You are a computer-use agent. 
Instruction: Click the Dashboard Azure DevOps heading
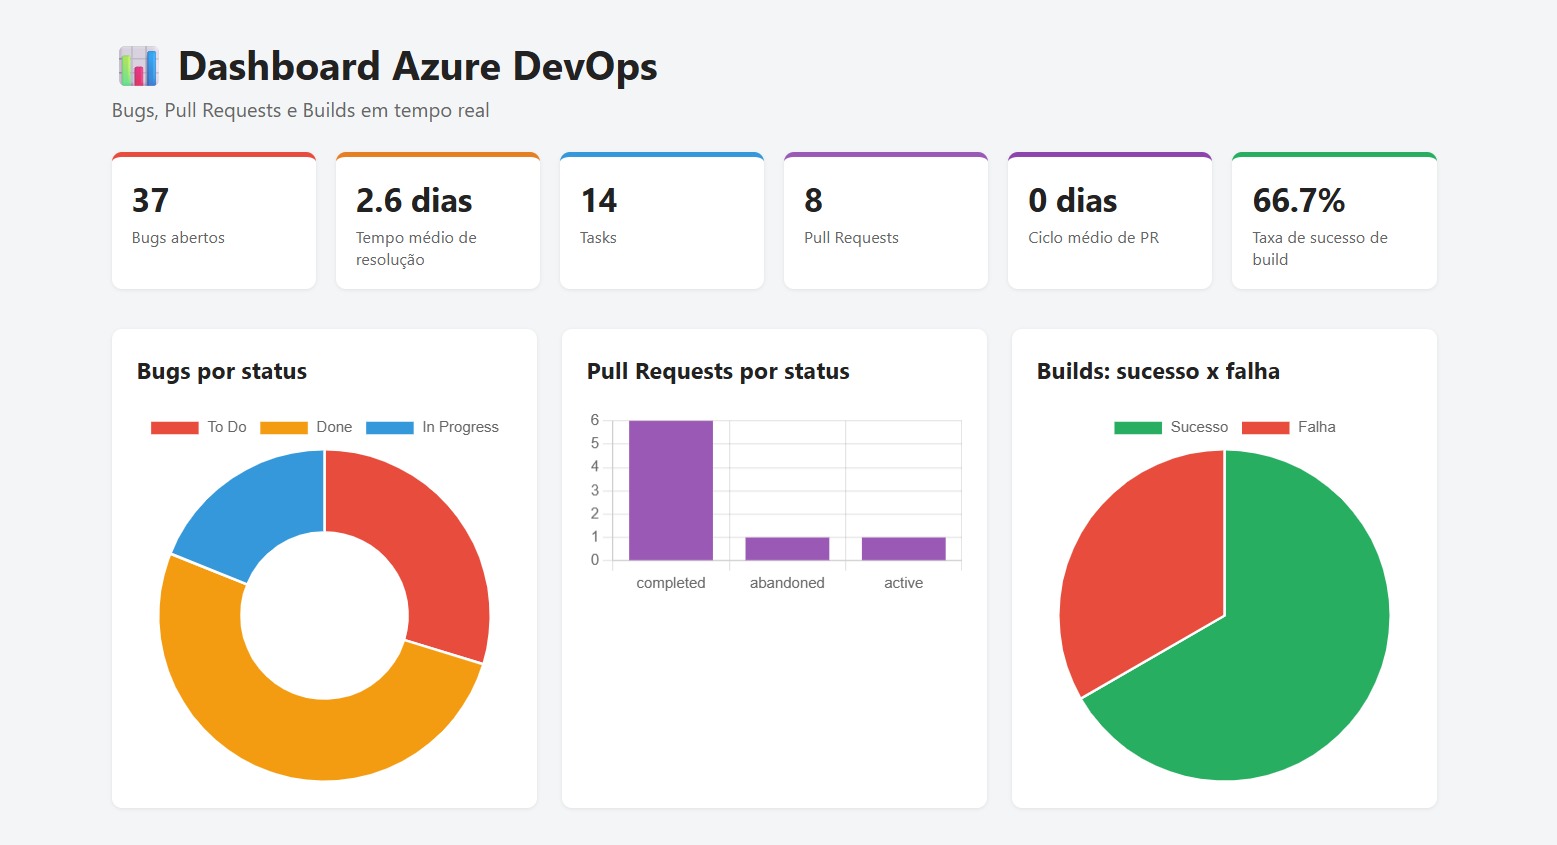[x=418, y=67]
